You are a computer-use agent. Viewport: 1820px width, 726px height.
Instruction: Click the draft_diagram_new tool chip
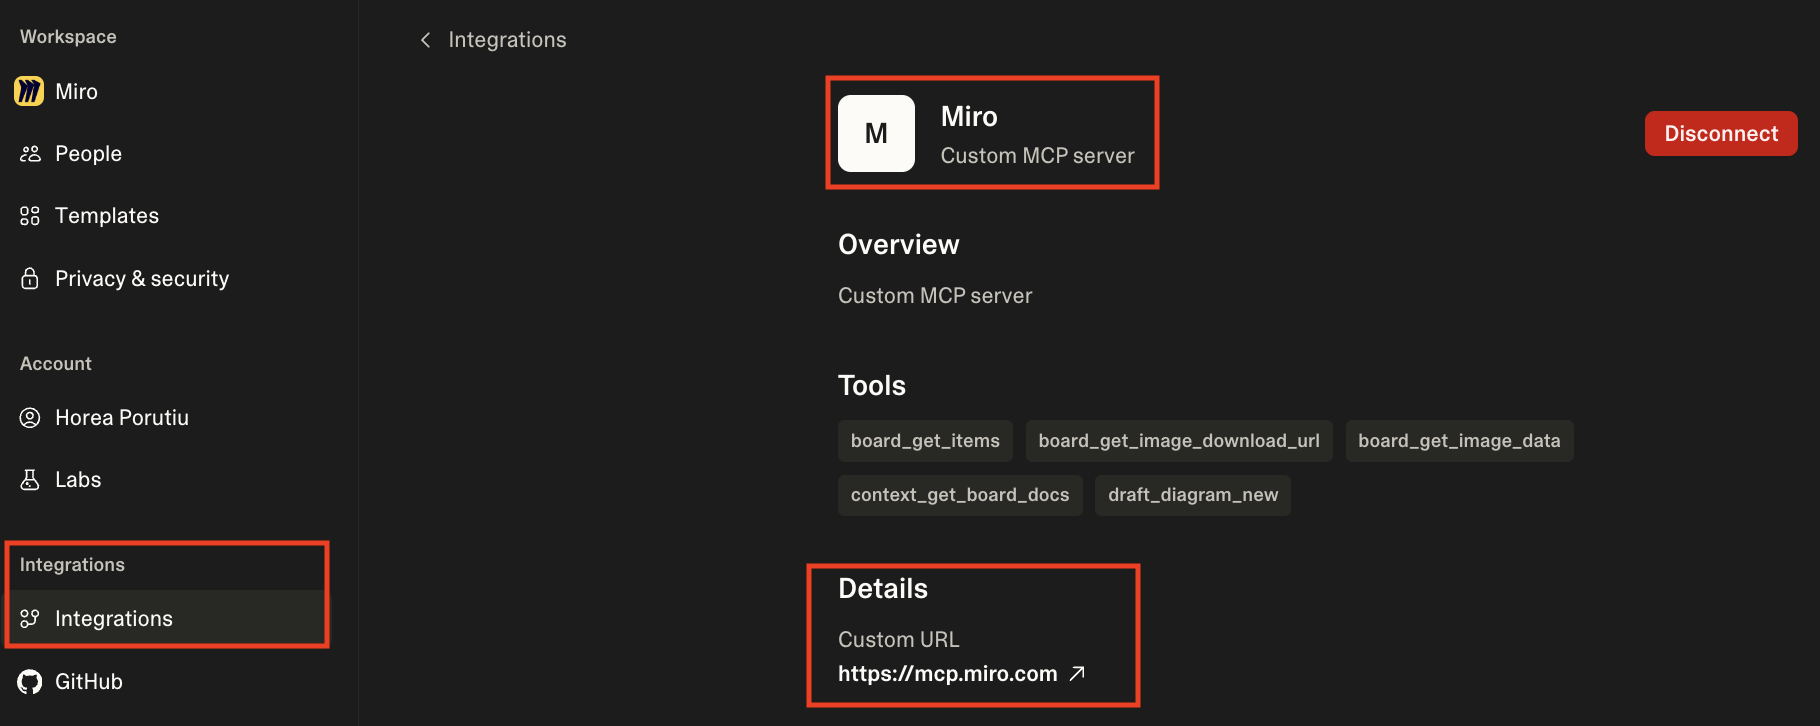pyautogui.click(x=1193, y=495)
